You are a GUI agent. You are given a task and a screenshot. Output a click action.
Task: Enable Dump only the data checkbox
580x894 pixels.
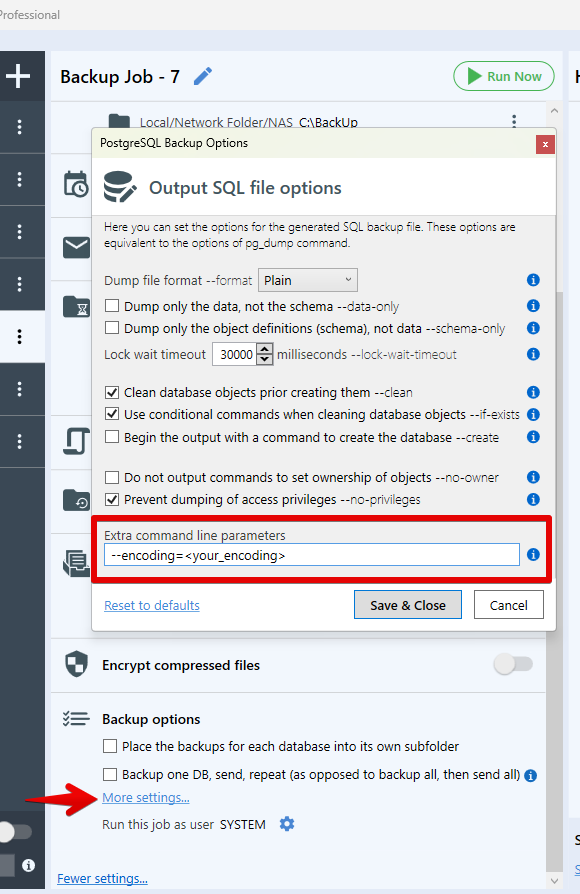click(112, 306)
